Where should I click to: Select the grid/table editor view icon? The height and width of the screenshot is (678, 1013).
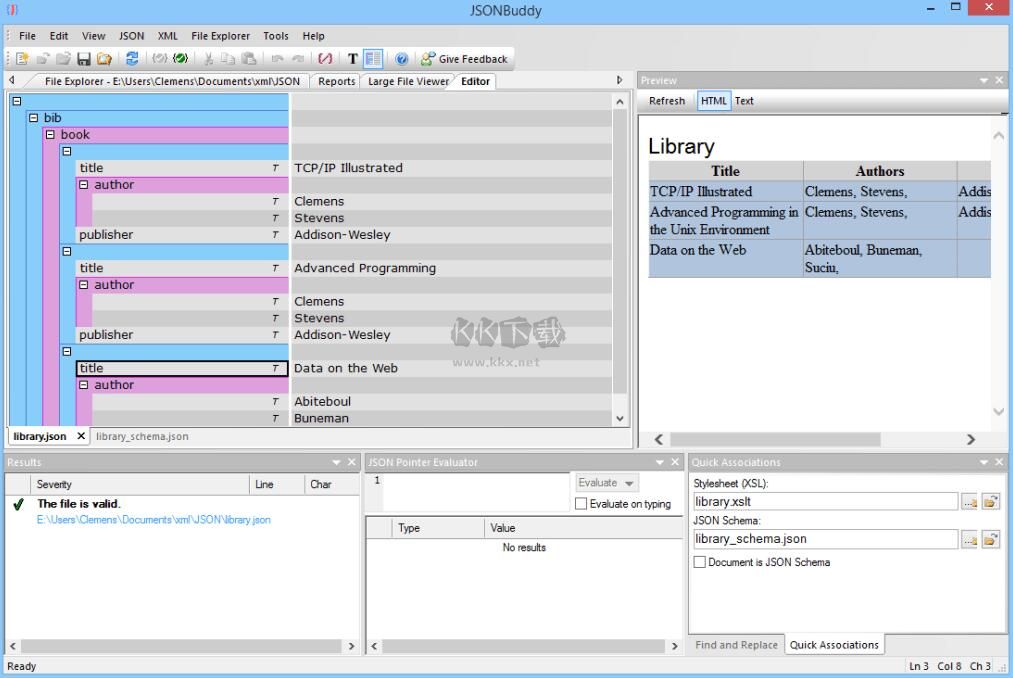[371, 58]
